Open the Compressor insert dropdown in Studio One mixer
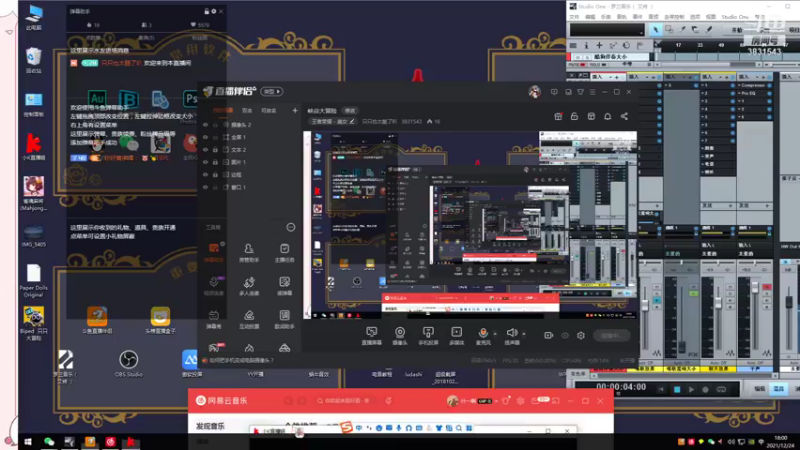The height and width of the screenshot is (450, 800). (x=739, y=85)
